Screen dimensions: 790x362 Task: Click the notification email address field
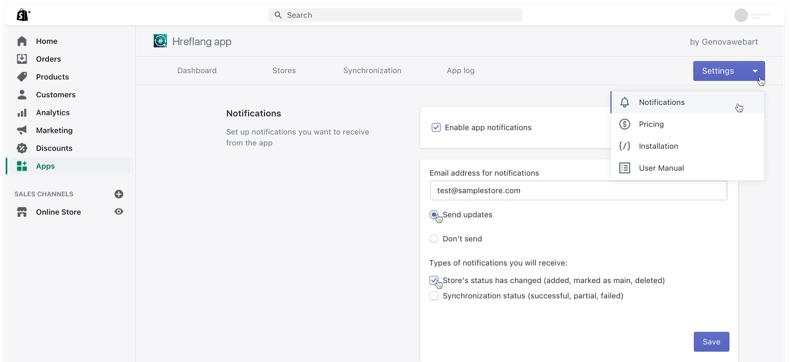coord(578,191)
